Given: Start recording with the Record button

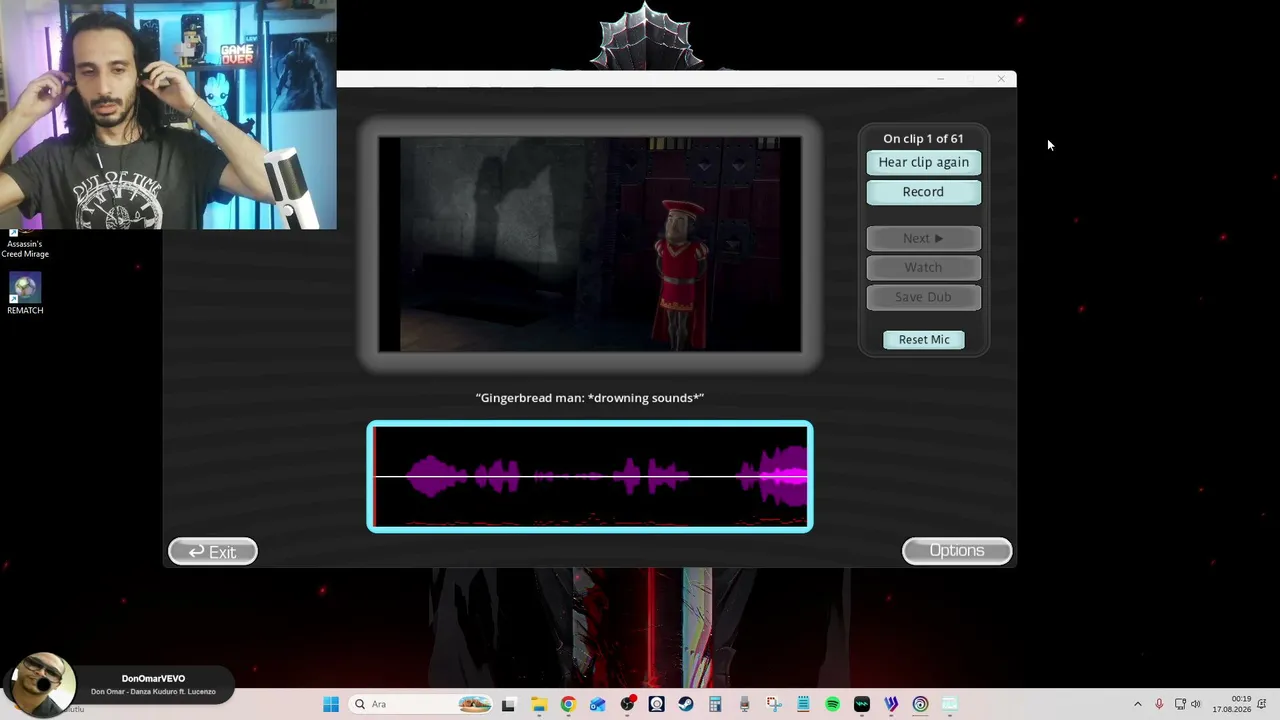Looking at the screenshot, I should (x=923, y=192).
